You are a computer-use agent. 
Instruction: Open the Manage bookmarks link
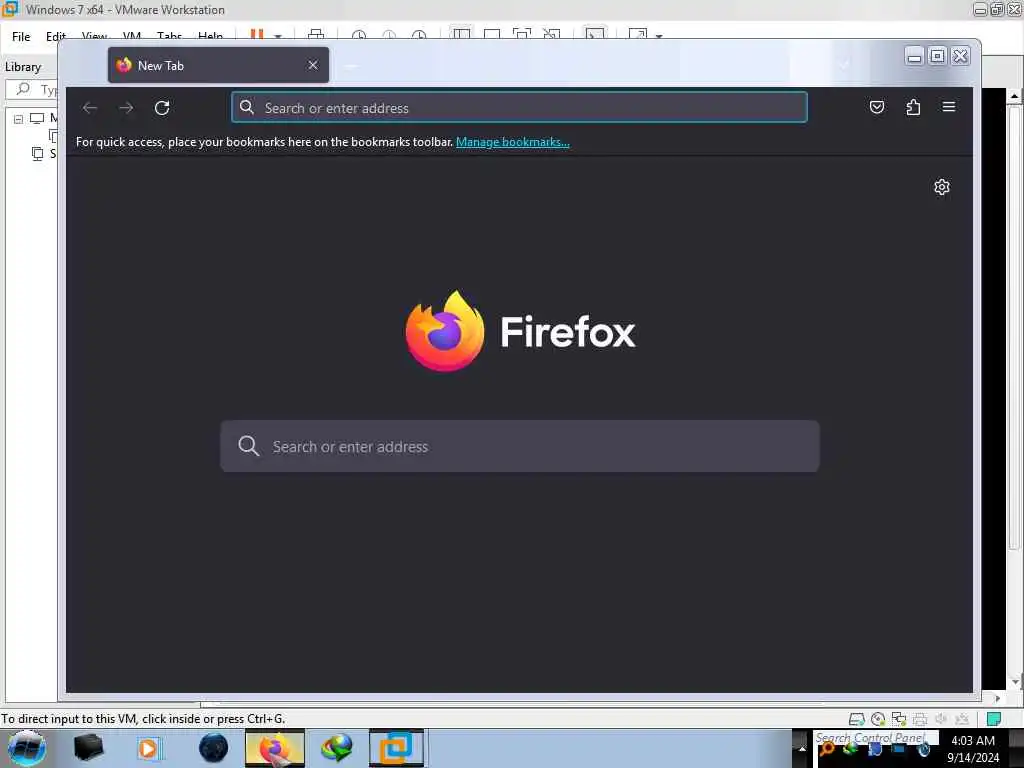click(x=513, y=142)
